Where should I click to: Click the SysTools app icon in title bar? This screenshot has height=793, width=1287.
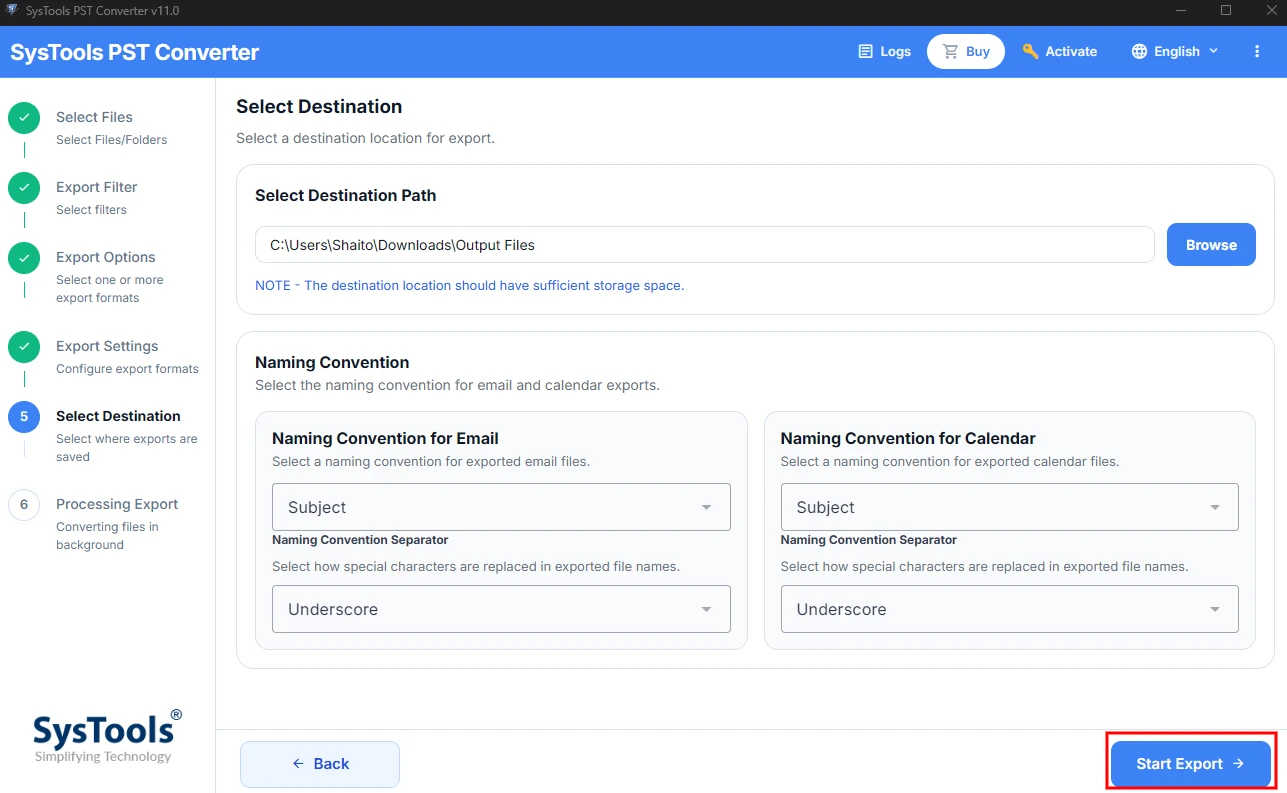coord(12,10)
